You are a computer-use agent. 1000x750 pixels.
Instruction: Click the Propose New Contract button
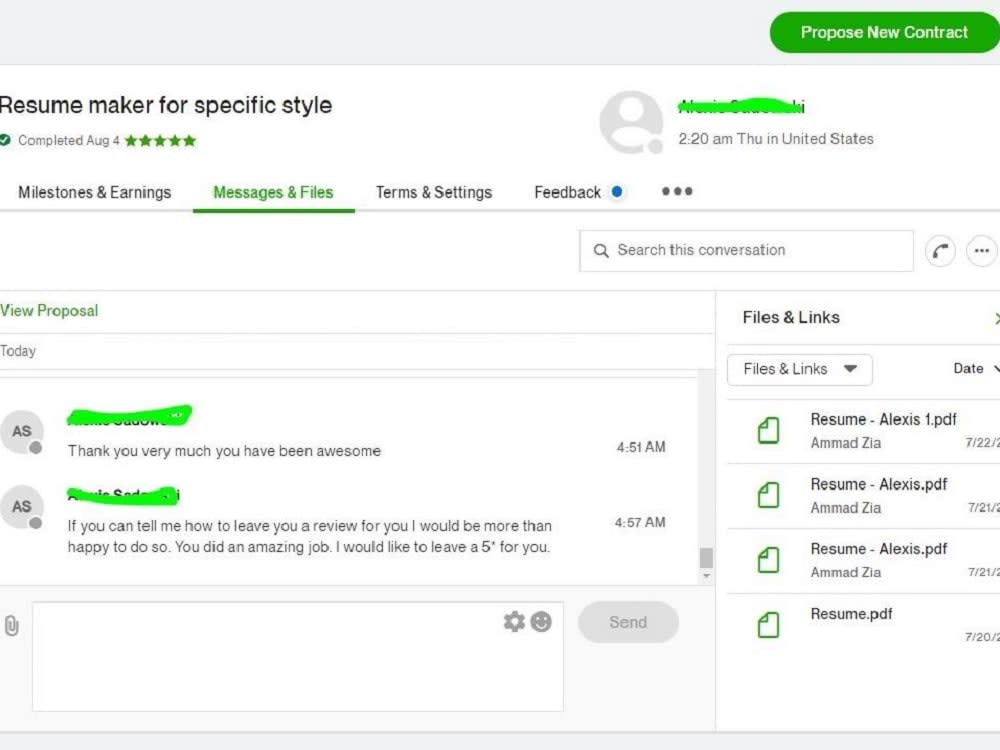tap(885, 33)
